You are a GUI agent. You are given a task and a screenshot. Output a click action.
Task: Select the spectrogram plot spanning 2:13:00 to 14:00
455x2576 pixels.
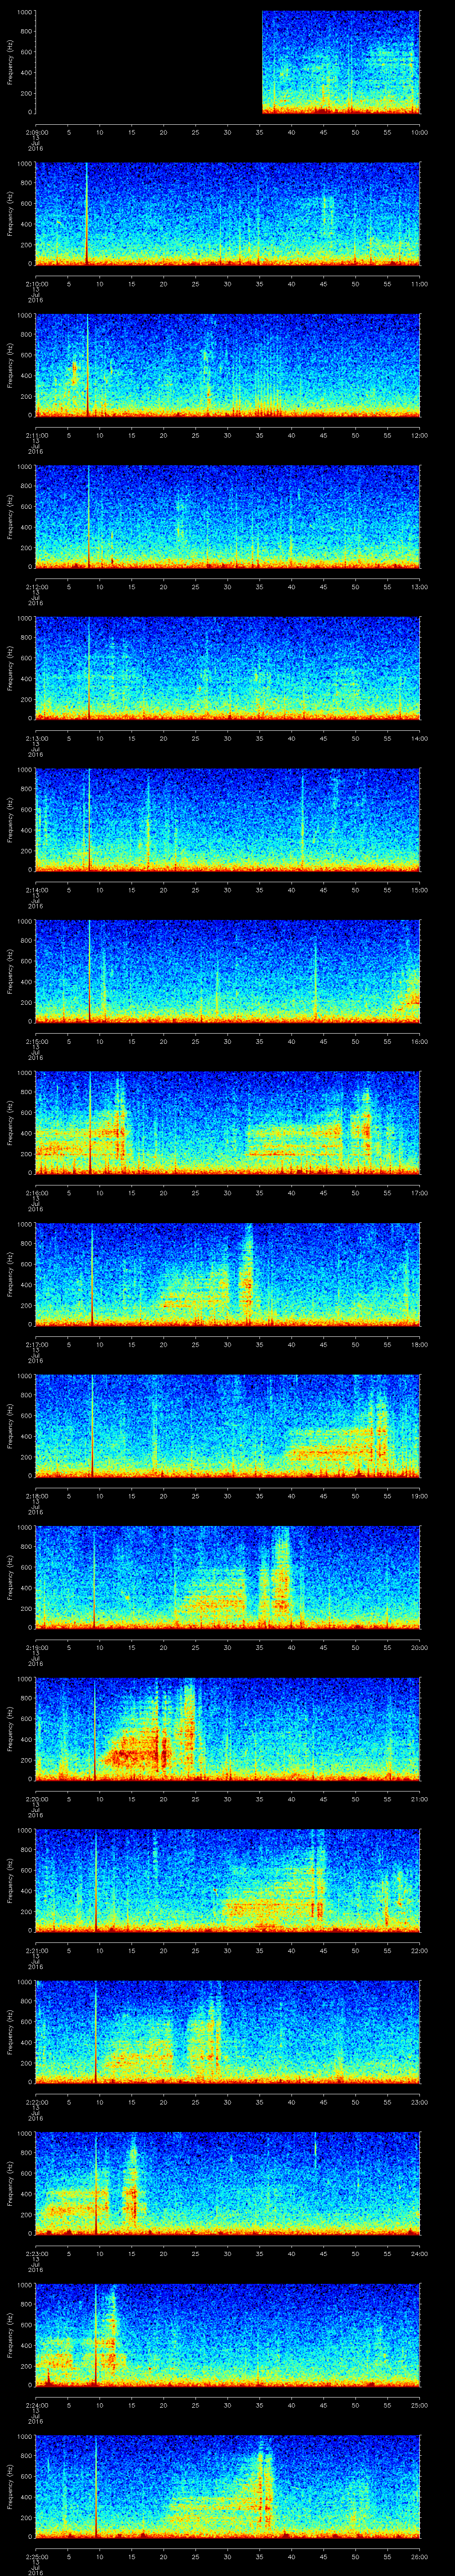pyautogui.click(x=228, y=668)
